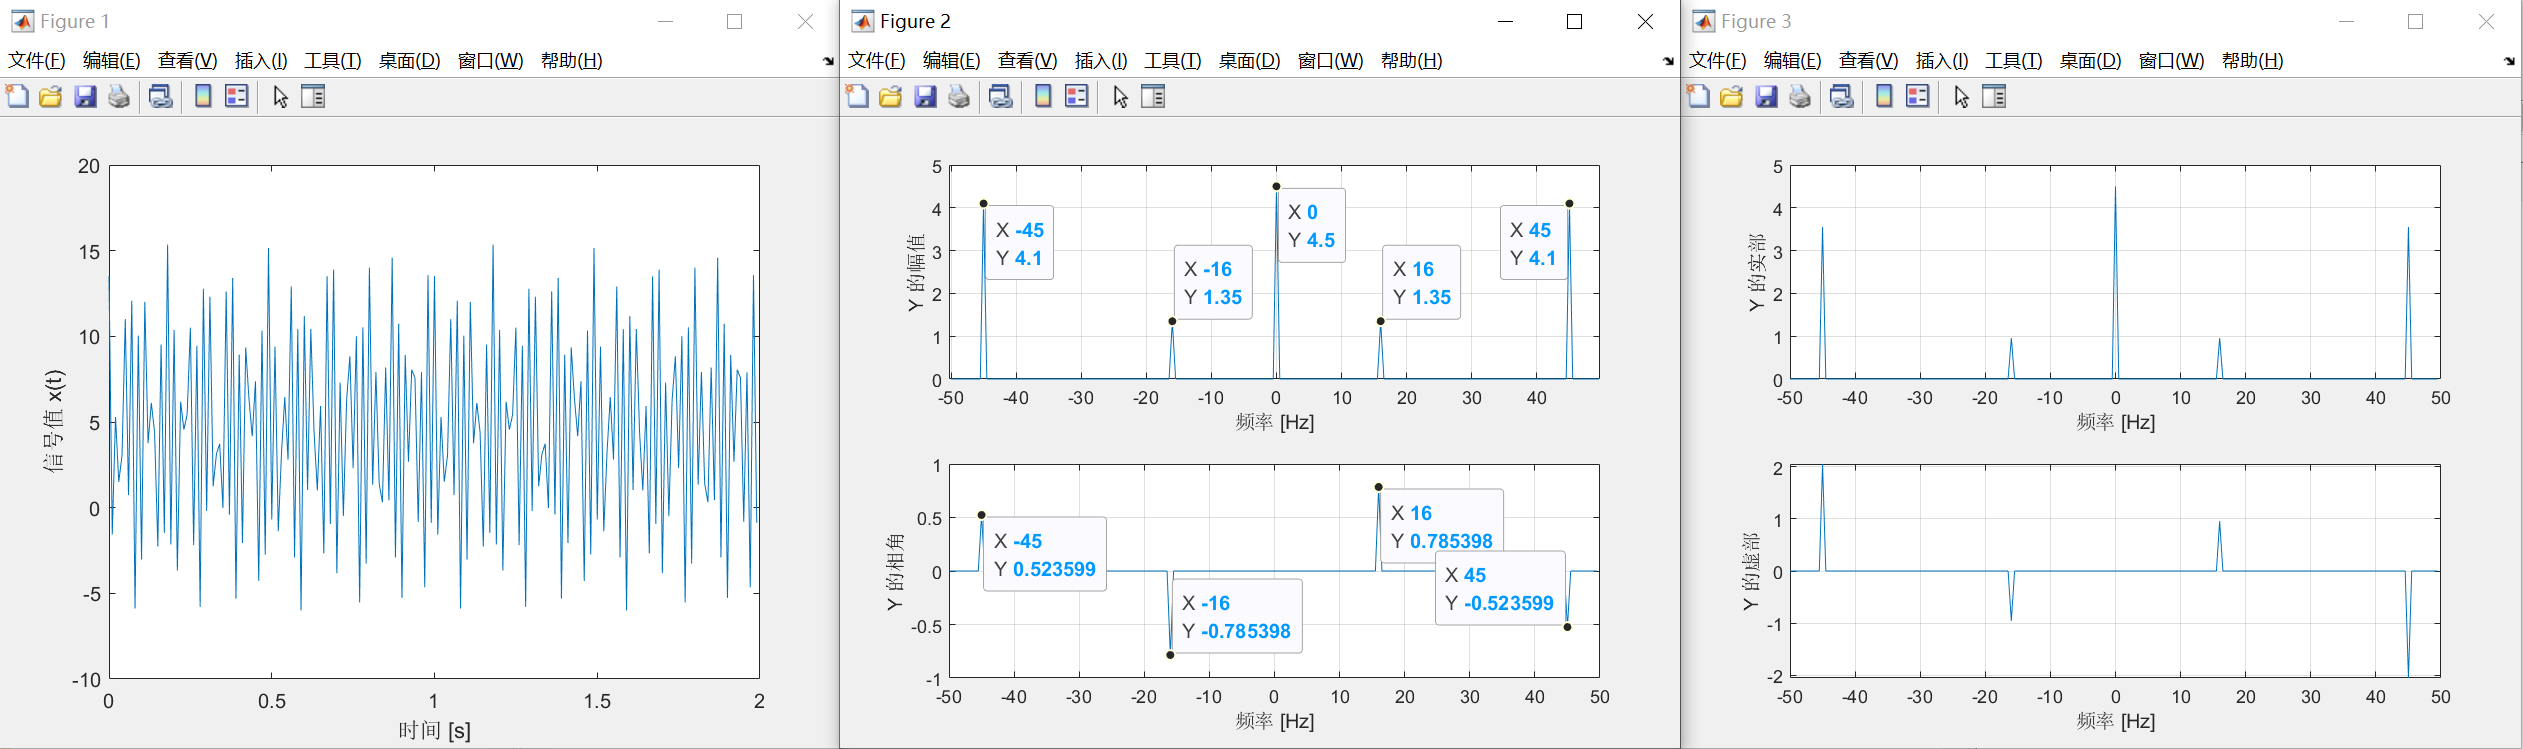Click Figure 1 title bar text
This screenshot has height=749, width=2523.
[x=74, y=21]
